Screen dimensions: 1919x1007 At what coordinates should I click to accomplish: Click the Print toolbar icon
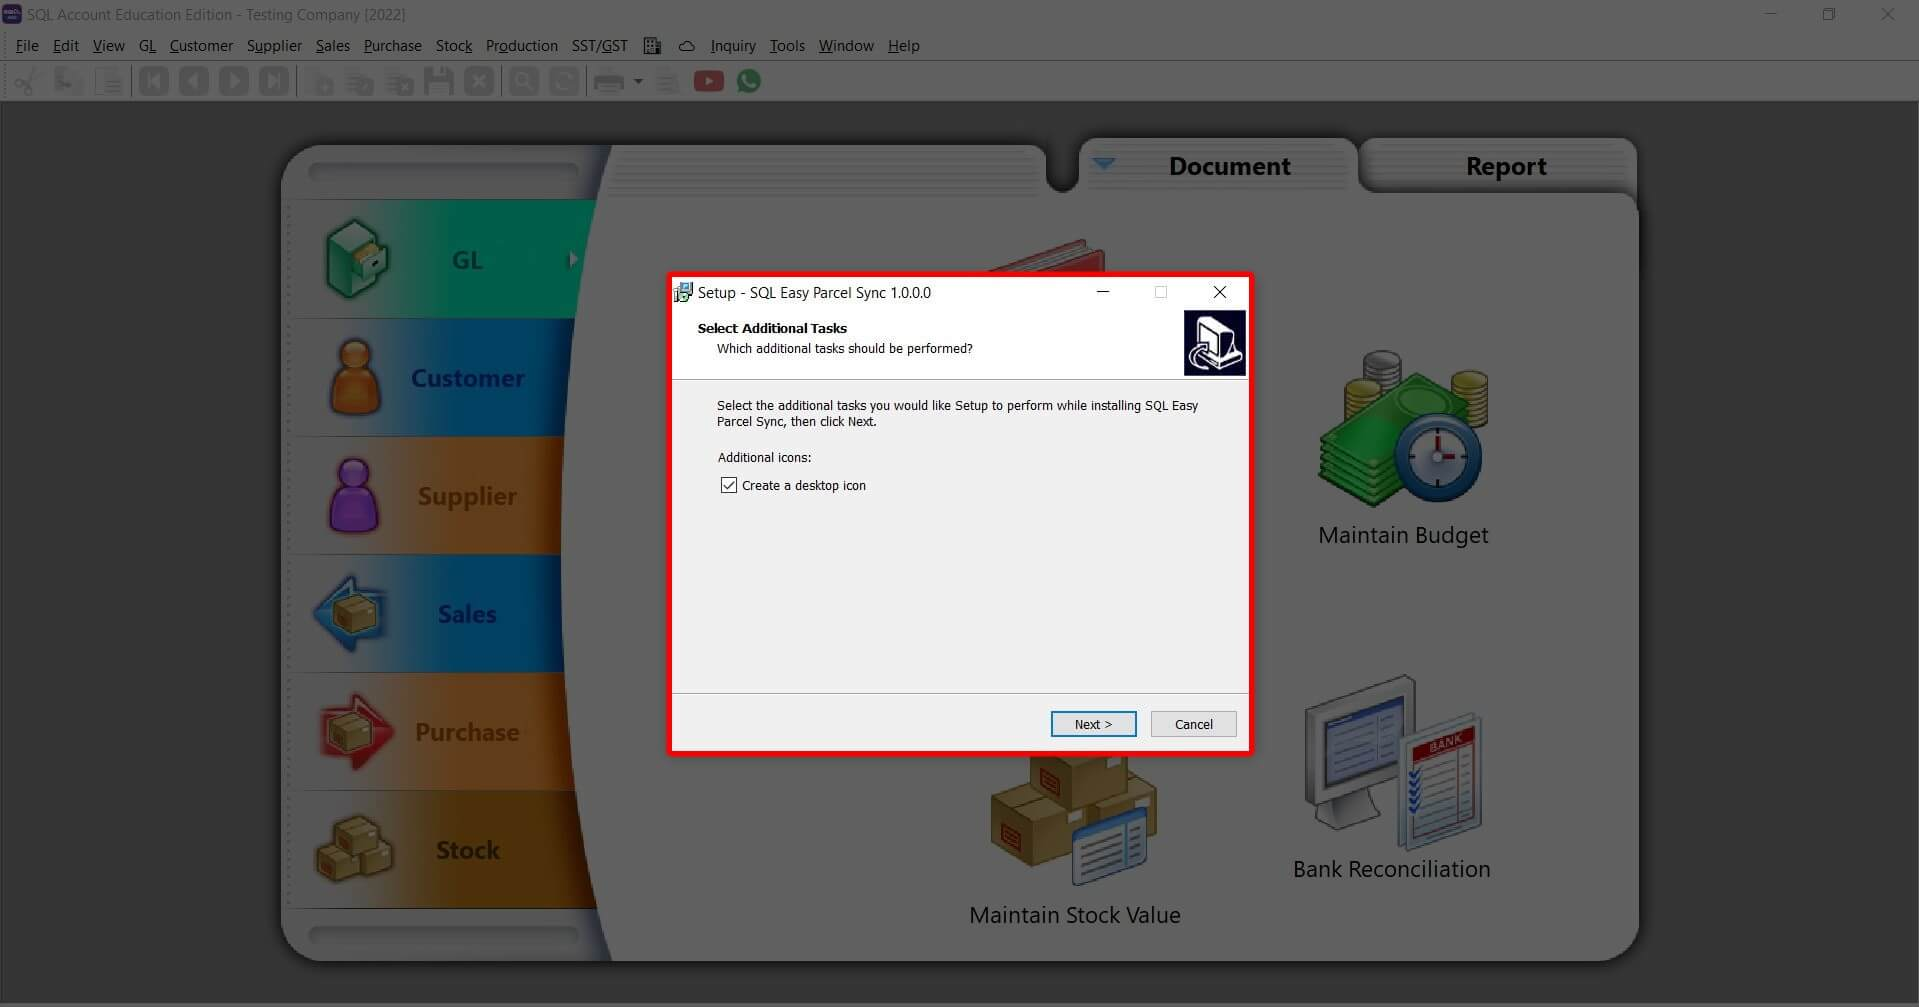click(x=608, y=82)
